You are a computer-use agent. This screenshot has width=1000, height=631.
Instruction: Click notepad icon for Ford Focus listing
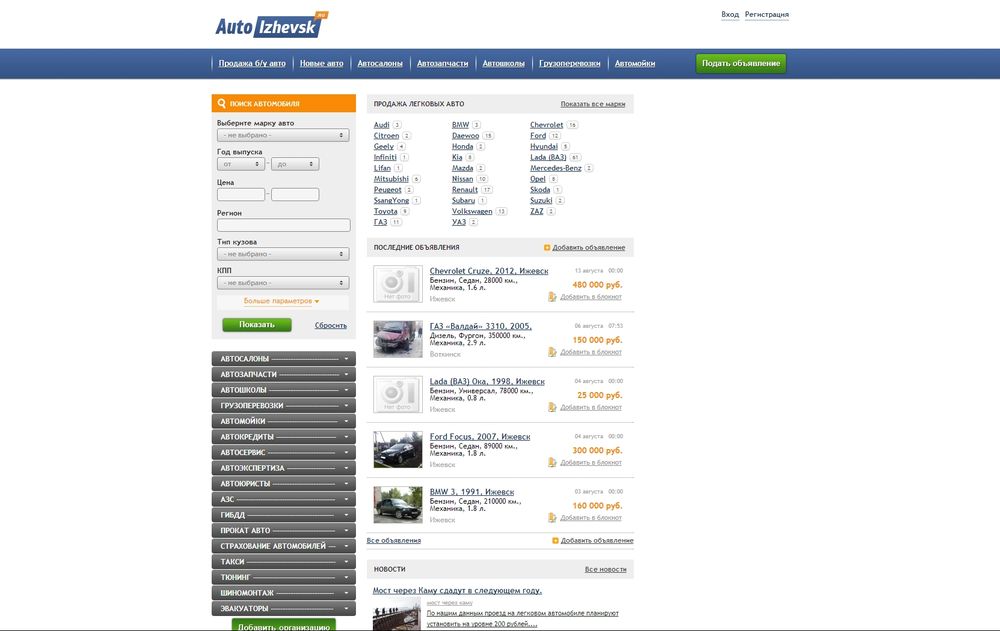[x=552, y=463]
